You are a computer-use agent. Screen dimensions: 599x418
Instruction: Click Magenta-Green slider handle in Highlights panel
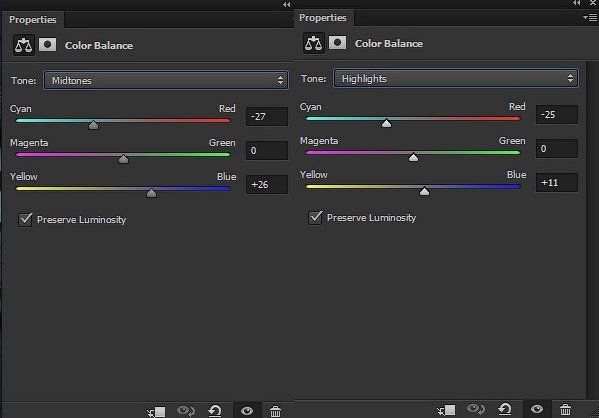point(413,157)
